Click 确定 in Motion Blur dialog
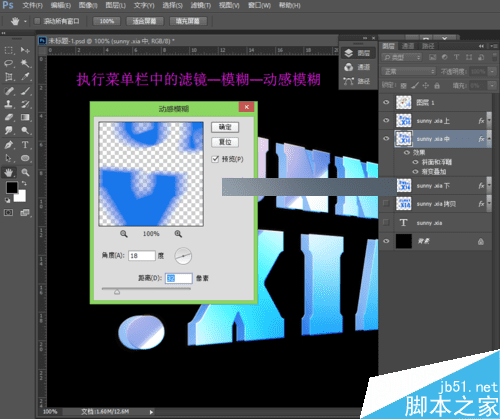The height and width of the screenshot is (419, 500). click(225, 127)
